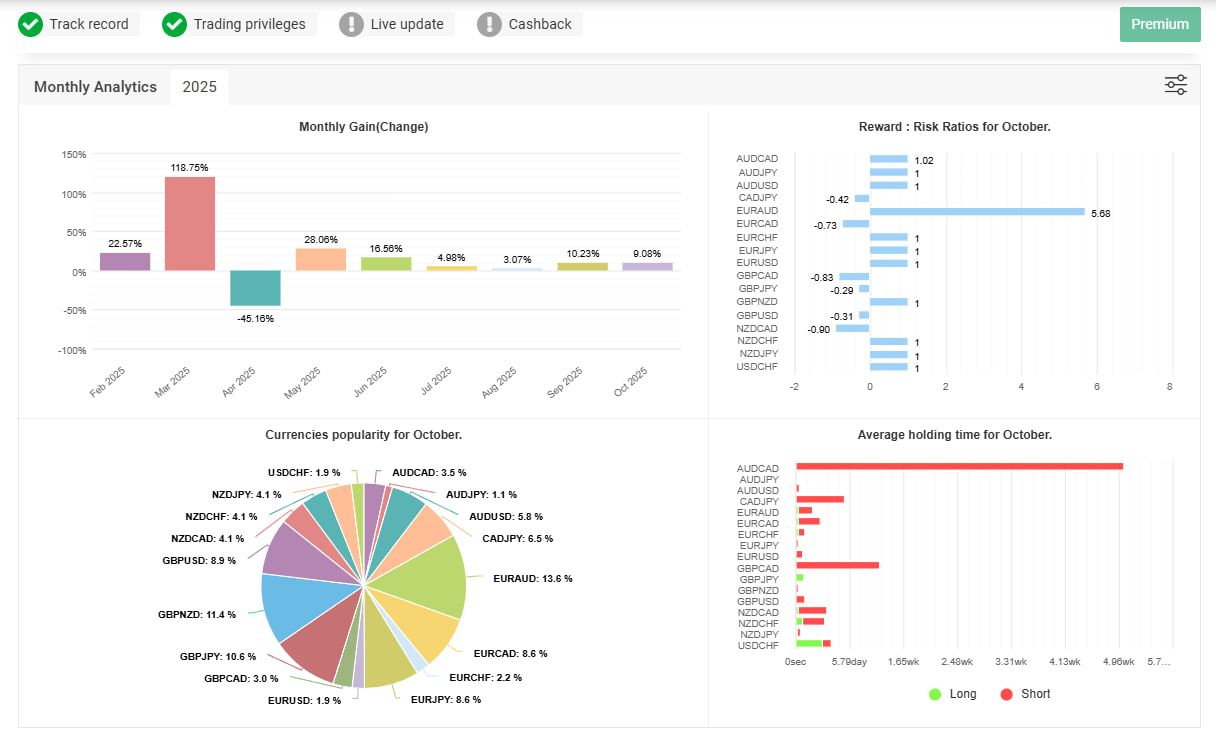Click the Apr 2025 negative gain bar
This screenshot has height=732, width=1216.
coord(255,288)
